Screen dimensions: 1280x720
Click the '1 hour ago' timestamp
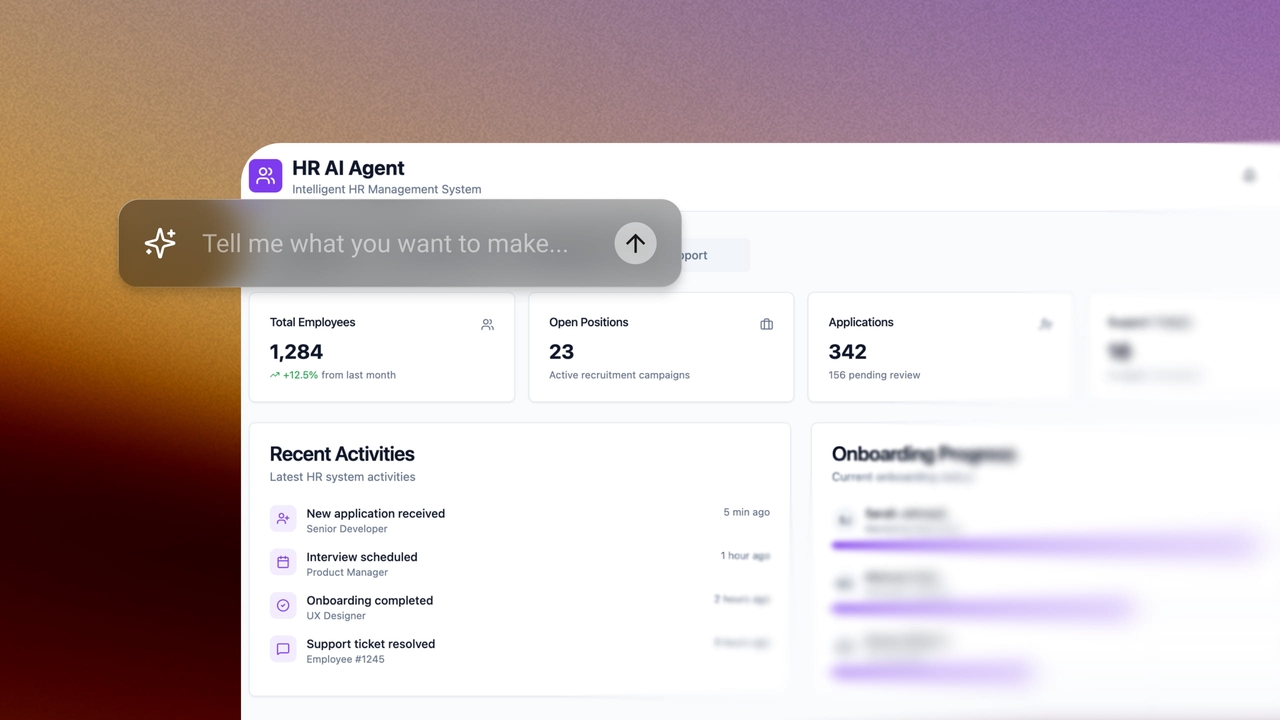[746, 555]
